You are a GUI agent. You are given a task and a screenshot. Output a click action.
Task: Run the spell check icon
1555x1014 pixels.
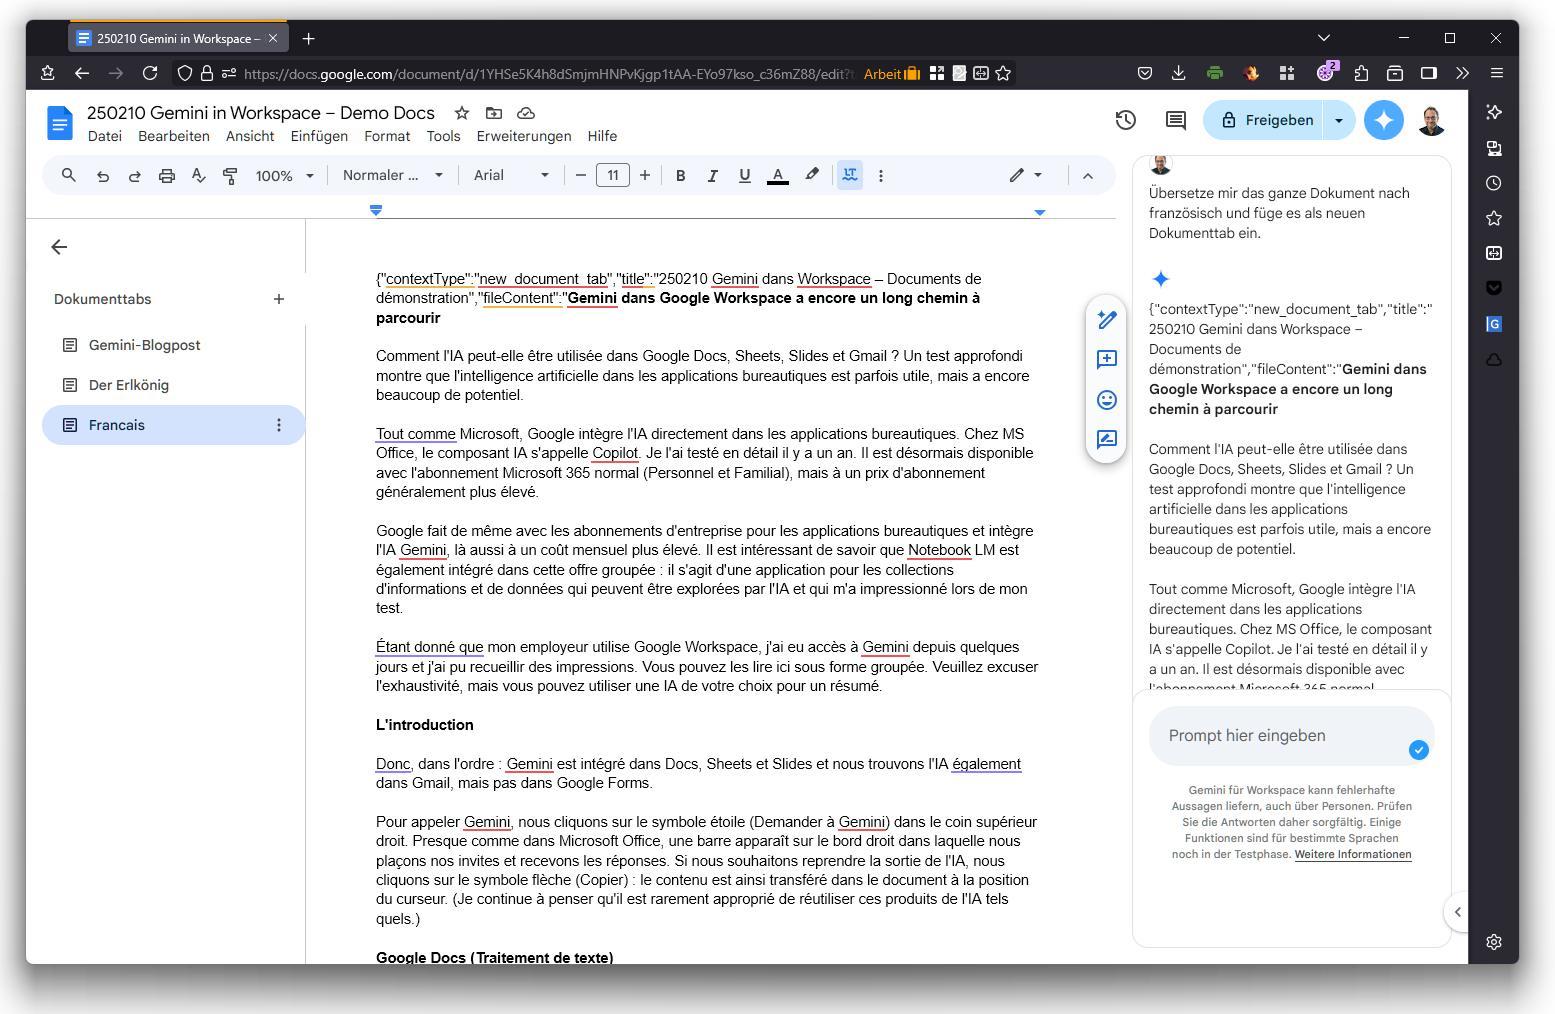tap(198, 175)
